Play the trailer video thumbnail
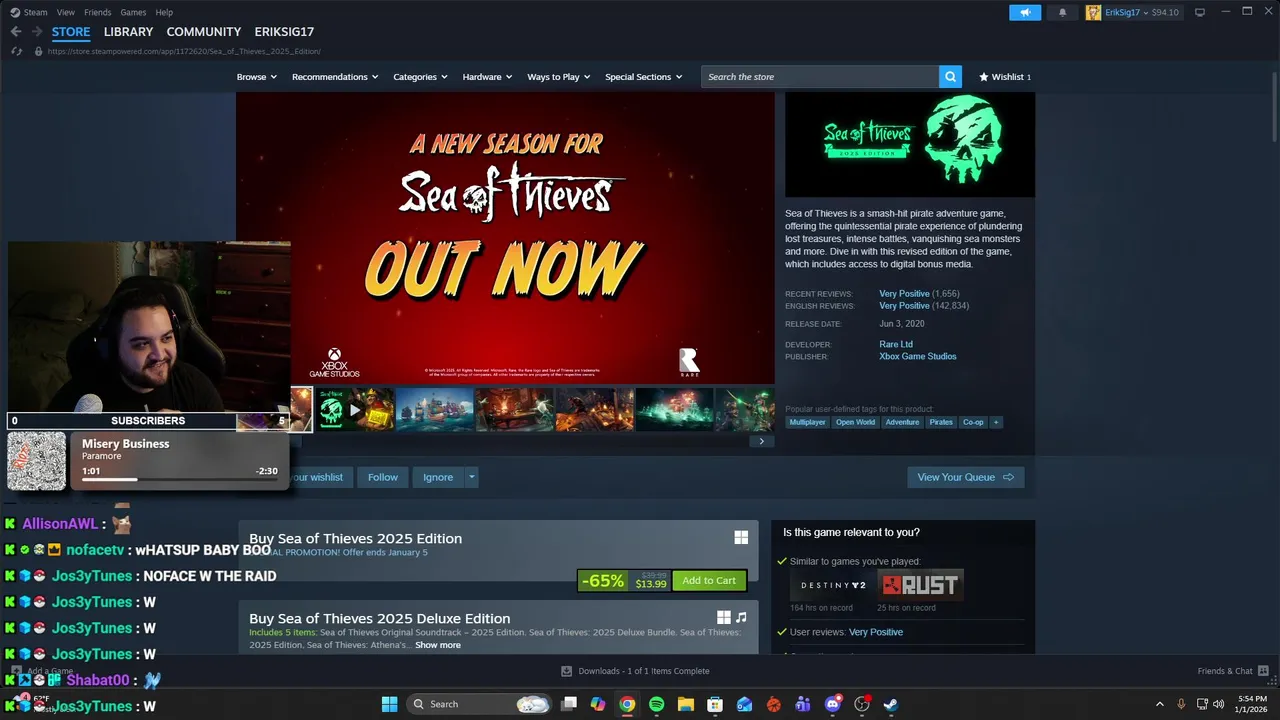The width and height of the screenshot is (1280, 720). click(x=355, y=410)
